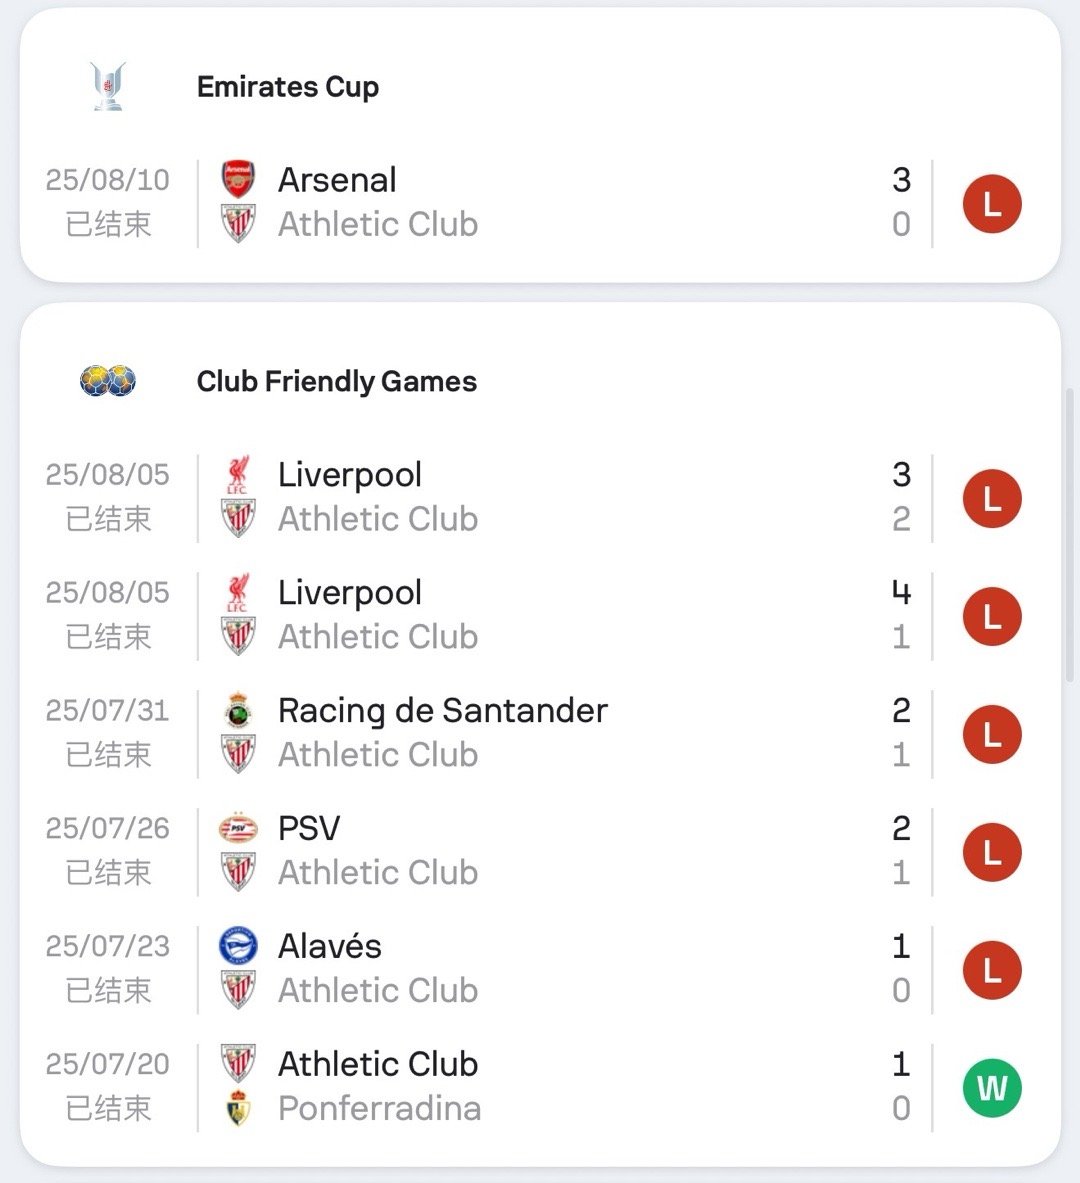Click the vertical scrollbar on the right edge
Image resolution: width=1080 pixels, height=1183 pixels.
point(1069,536)
